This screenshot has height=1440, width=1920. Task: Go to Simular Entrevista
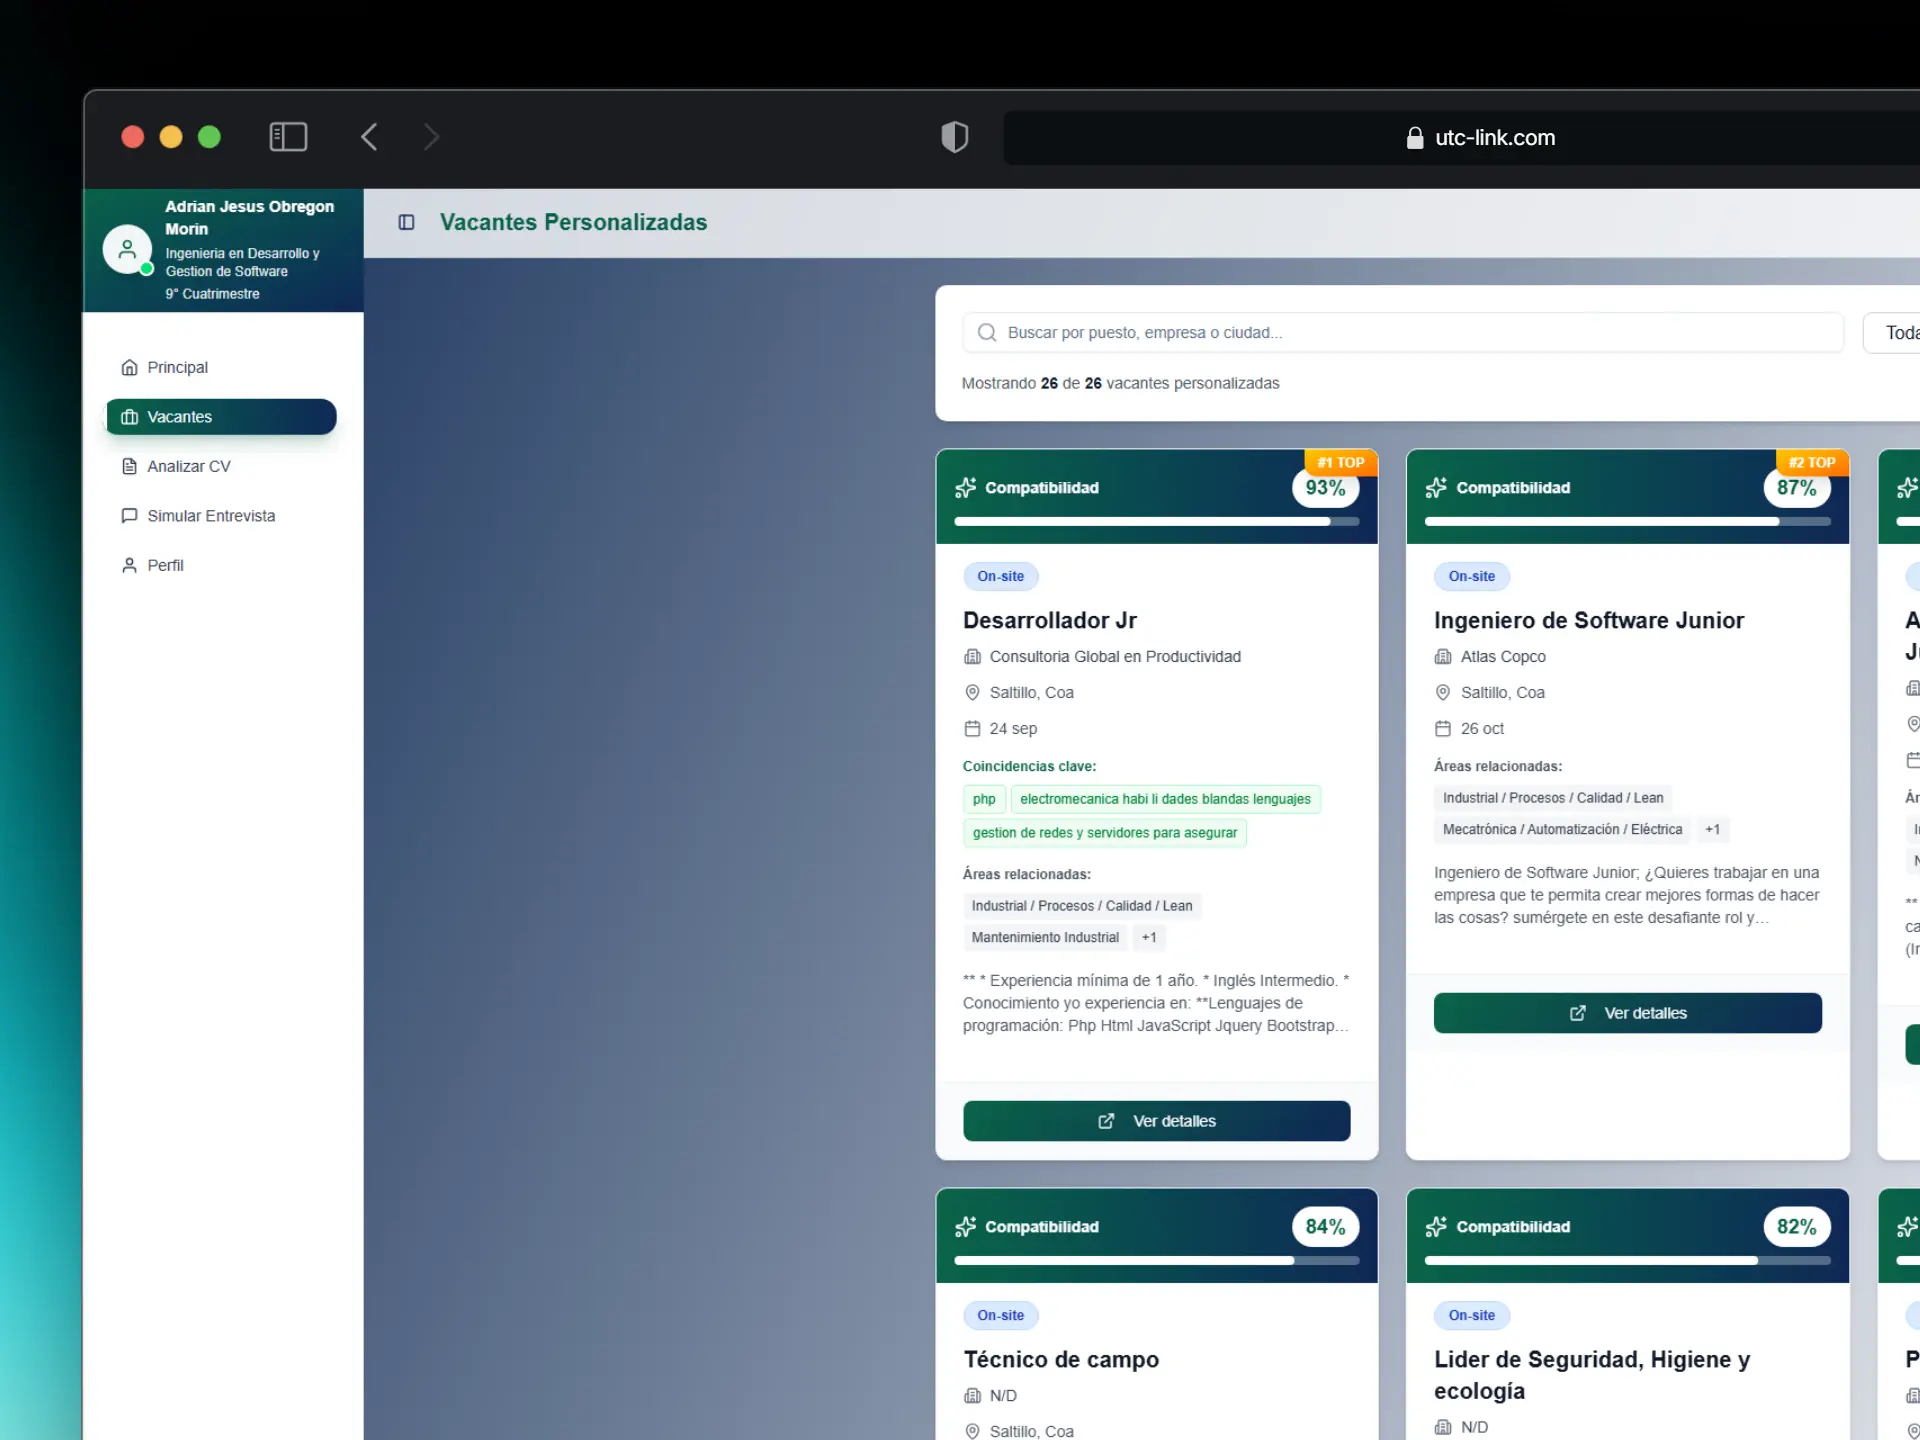coord(210,516)
